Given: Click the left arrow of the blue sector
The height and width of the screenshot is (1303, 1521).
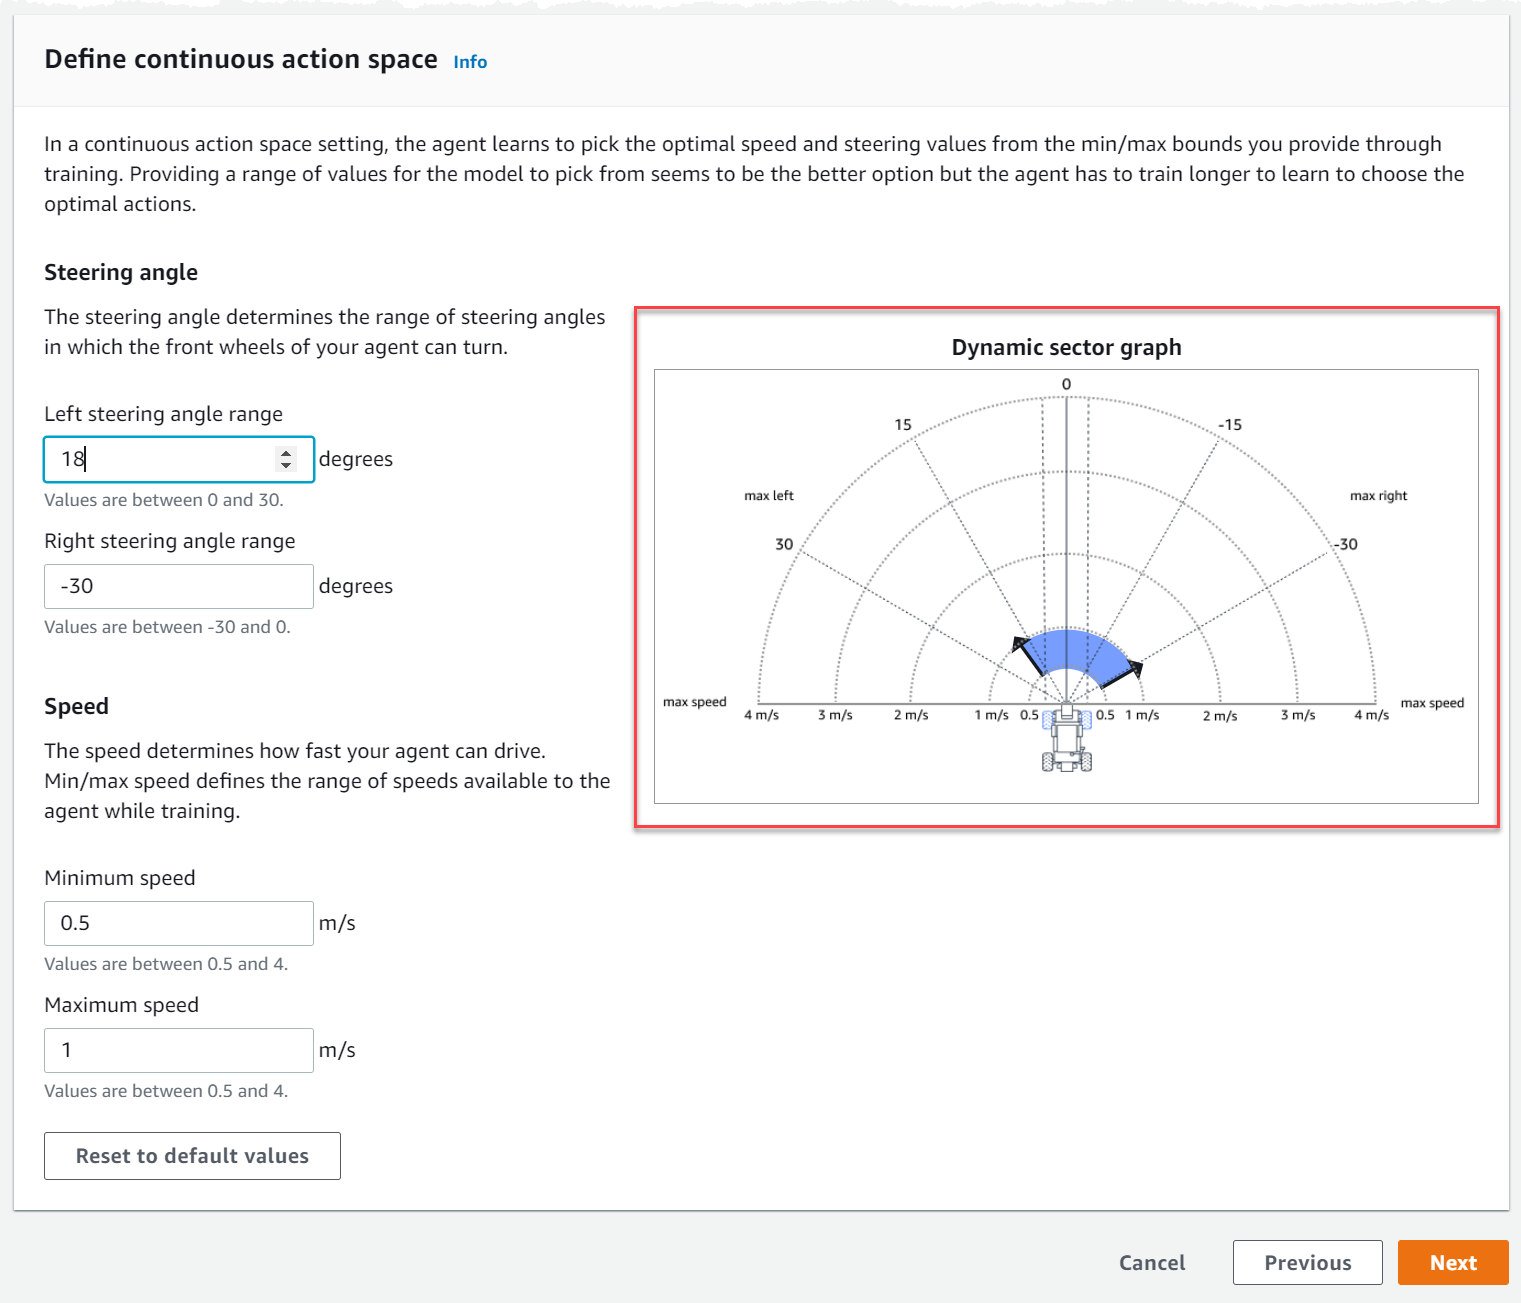Looking at the screenshot, I should [x=1021, y=643].
